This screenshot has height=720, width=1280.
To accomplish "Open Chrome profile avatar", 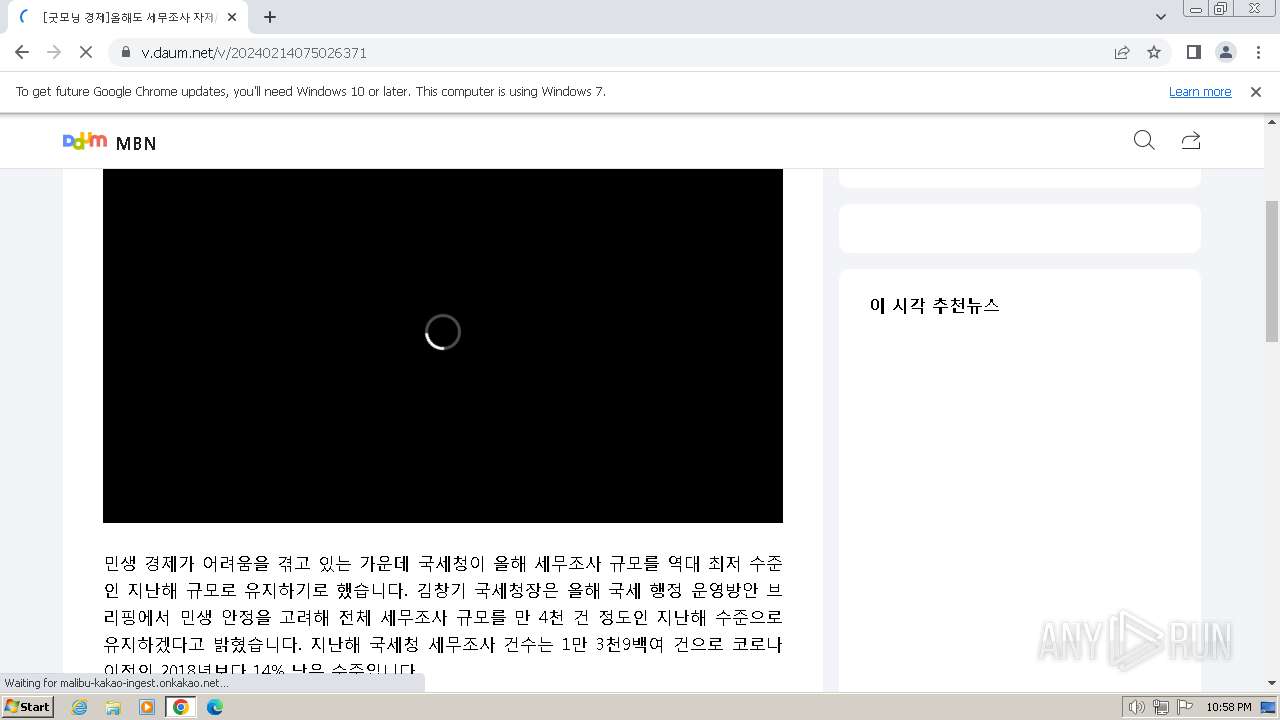I will 1226,52.
